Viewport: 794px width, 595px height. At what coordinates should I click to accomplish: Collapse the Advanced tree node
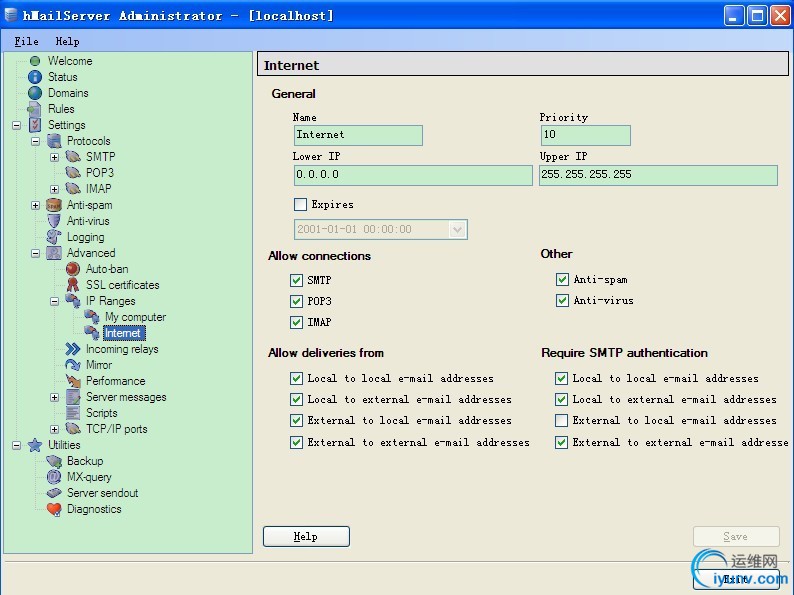(x=35, y=253)
